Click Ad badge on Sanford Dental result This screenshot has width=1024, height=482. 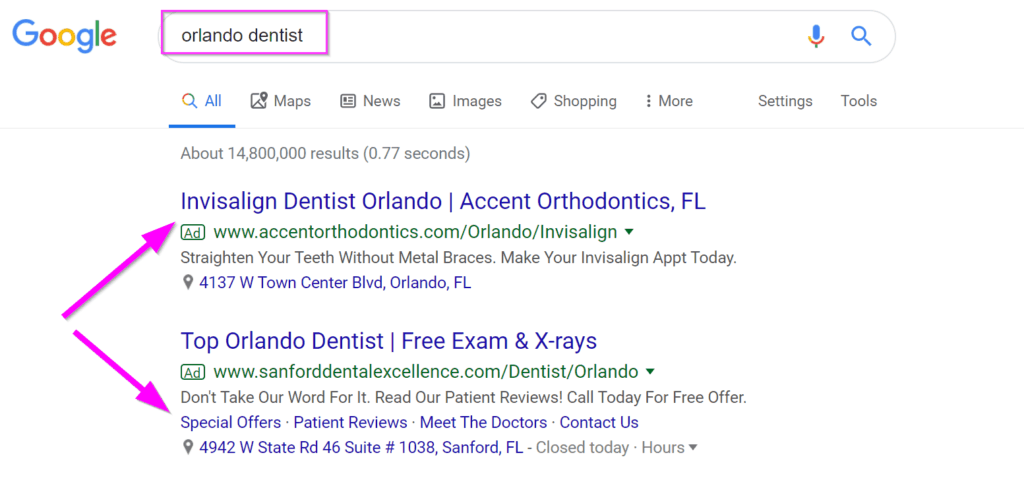[x=193, y=372]
